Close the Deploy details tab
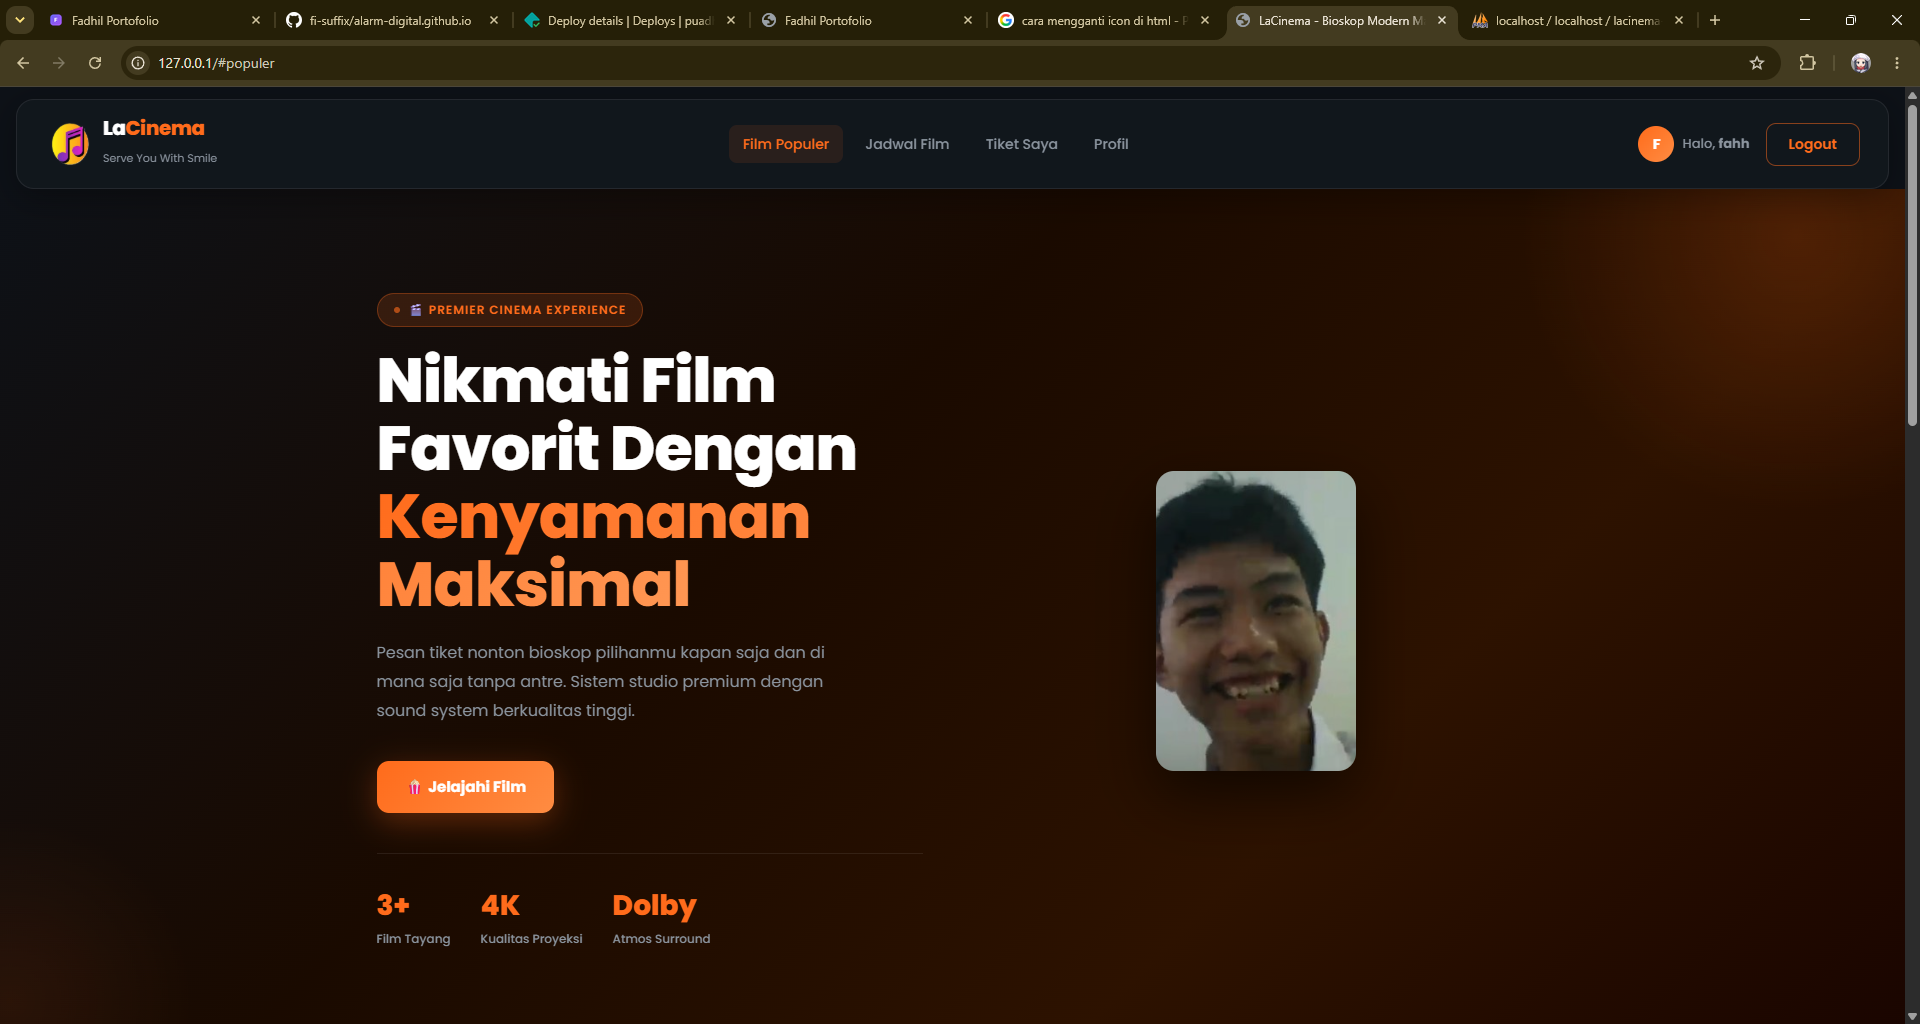This screenshot has width=1920, height=1024. pos(731,20)
